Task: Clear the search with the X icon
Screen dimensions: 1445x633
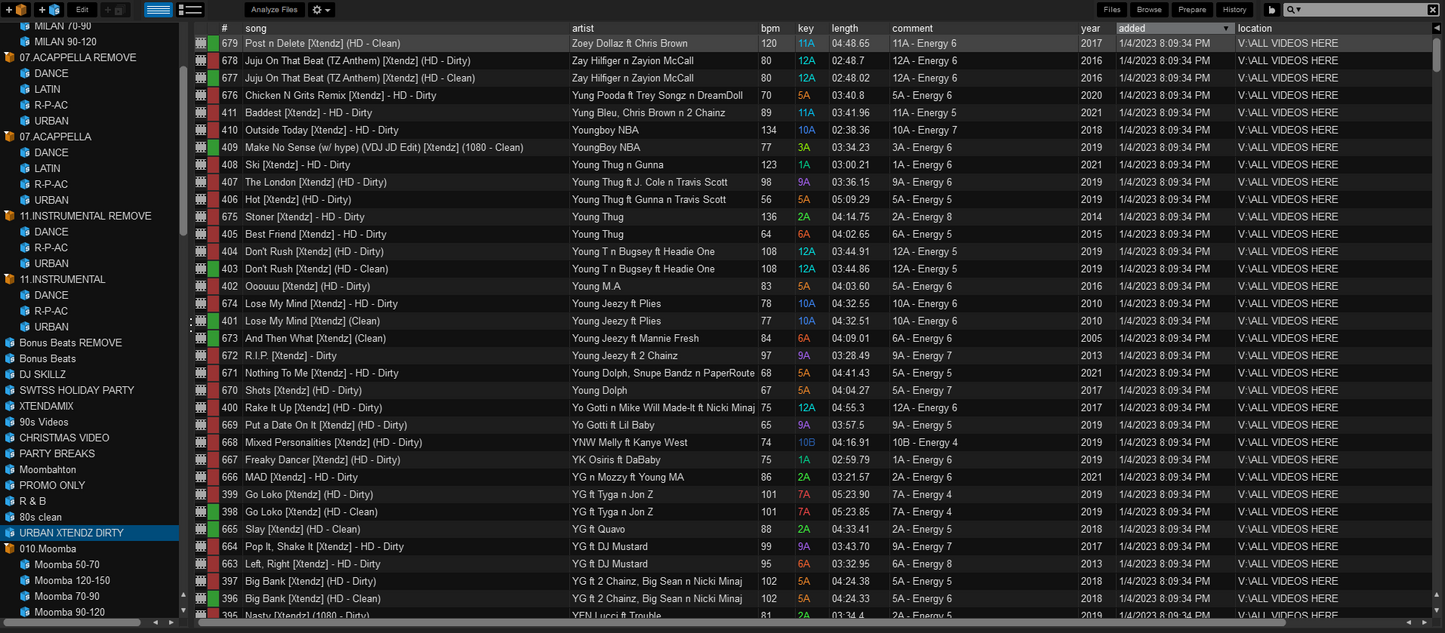Action: 1432,10
